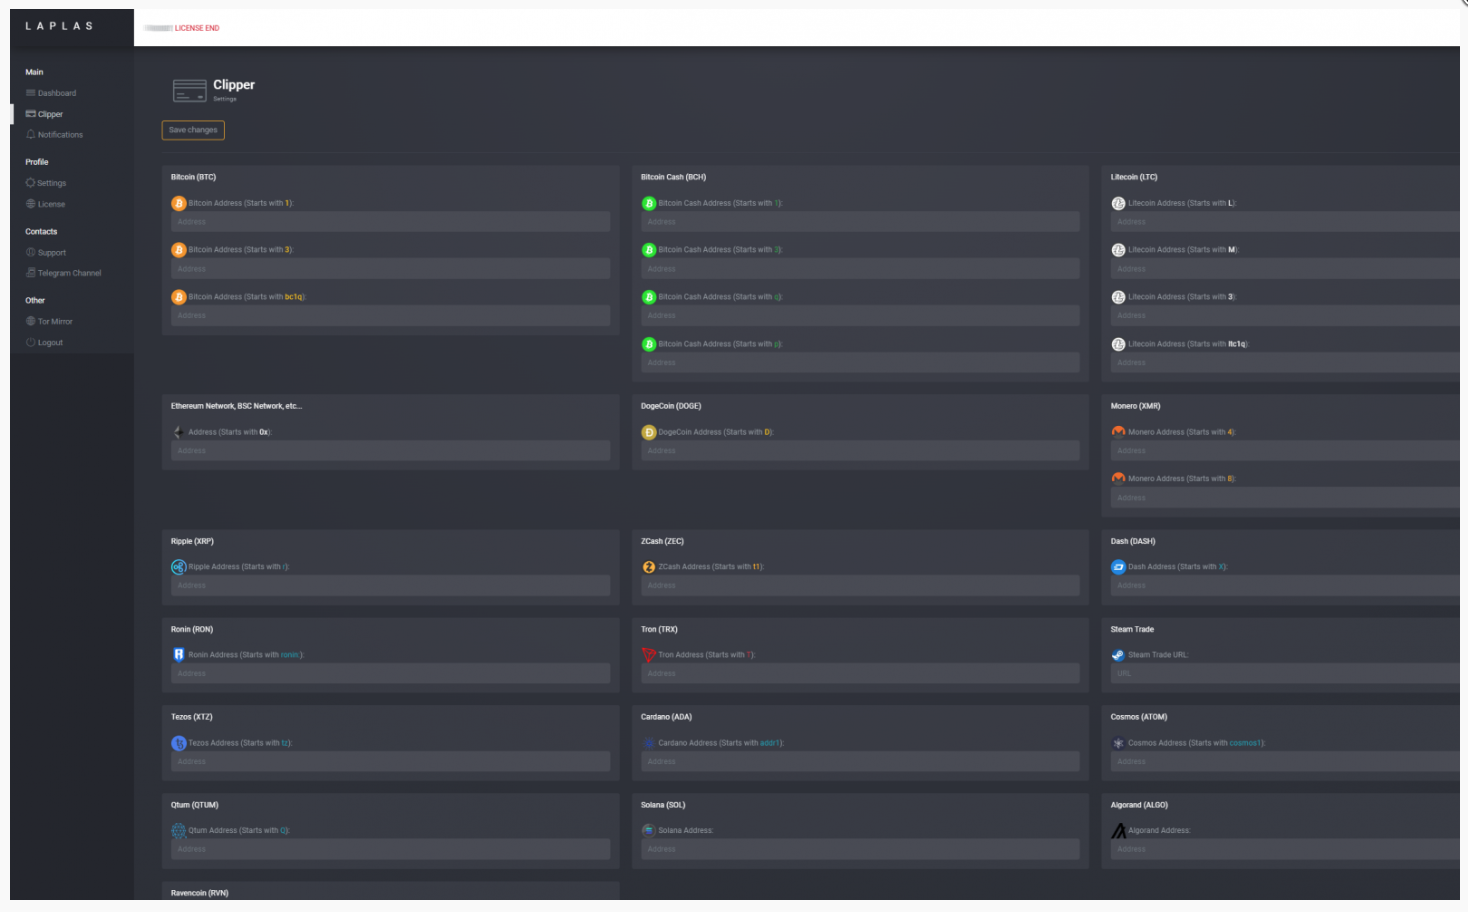Click the 'Ravencoin (RVN)' section heading
This screenshot has height=912, width=1468.
coord(200,893)
